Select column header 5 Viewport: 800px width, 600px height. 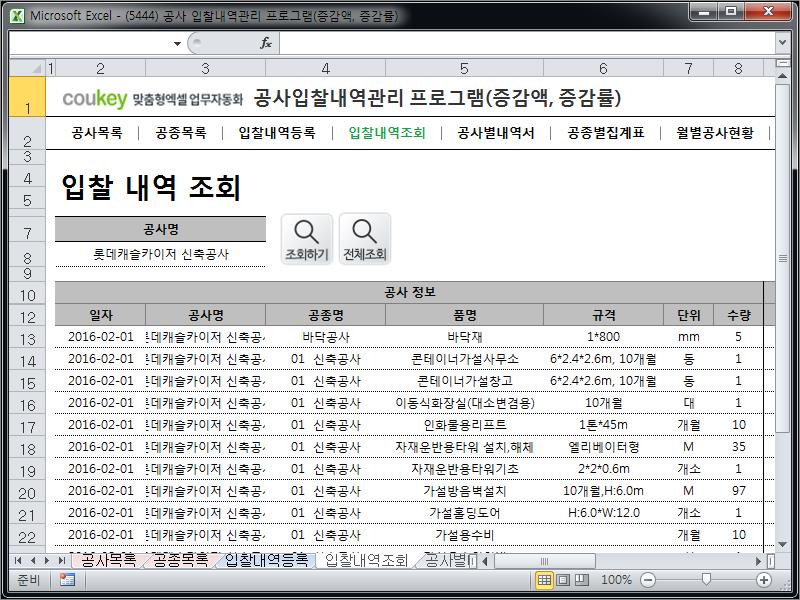[464, 68]
